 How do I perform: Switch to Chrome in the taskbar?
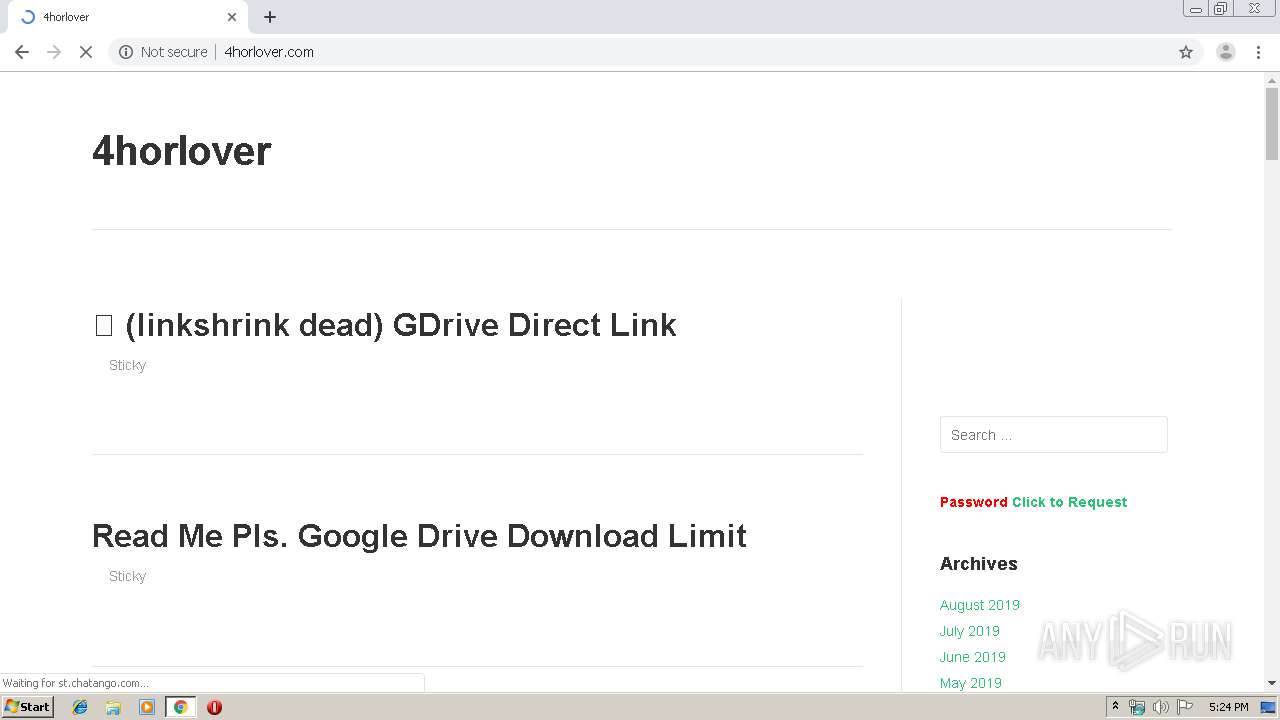(180, 707)
